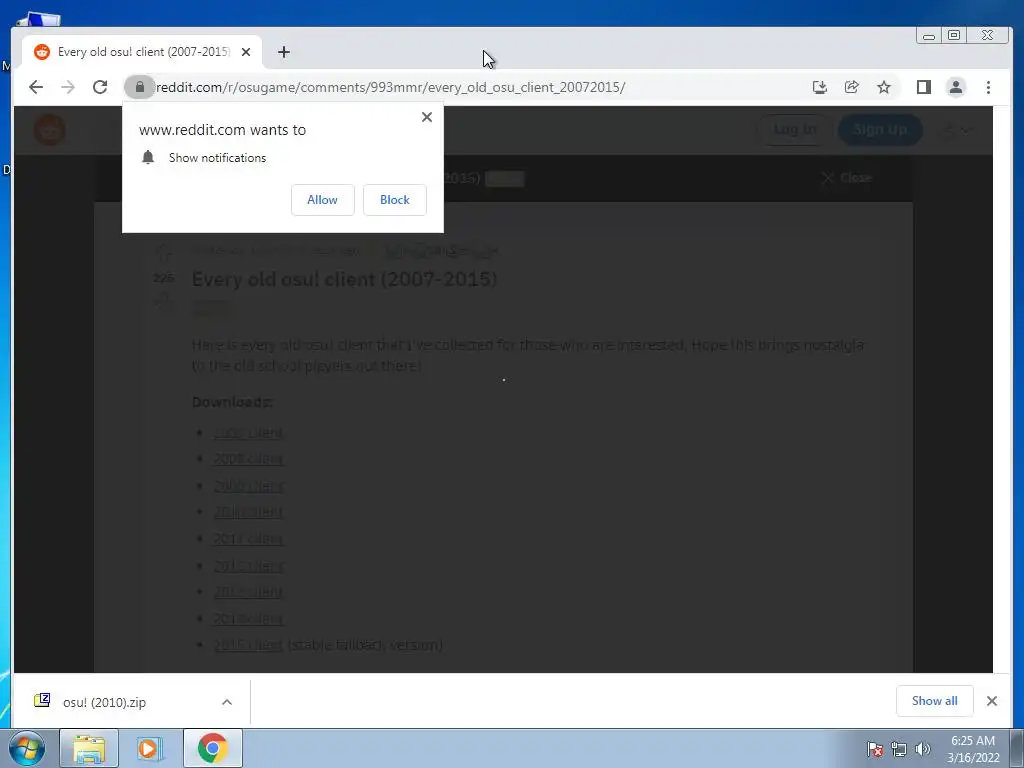Upvote the osu! client post

click(164, 254)
